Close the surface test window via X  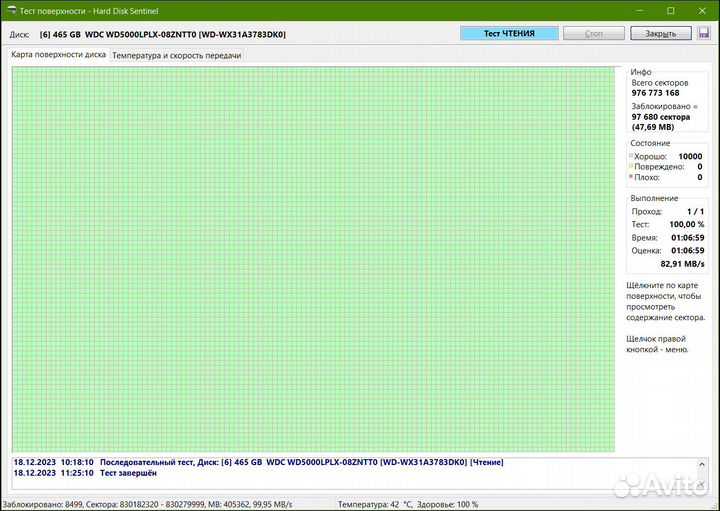tap(702, 11)
